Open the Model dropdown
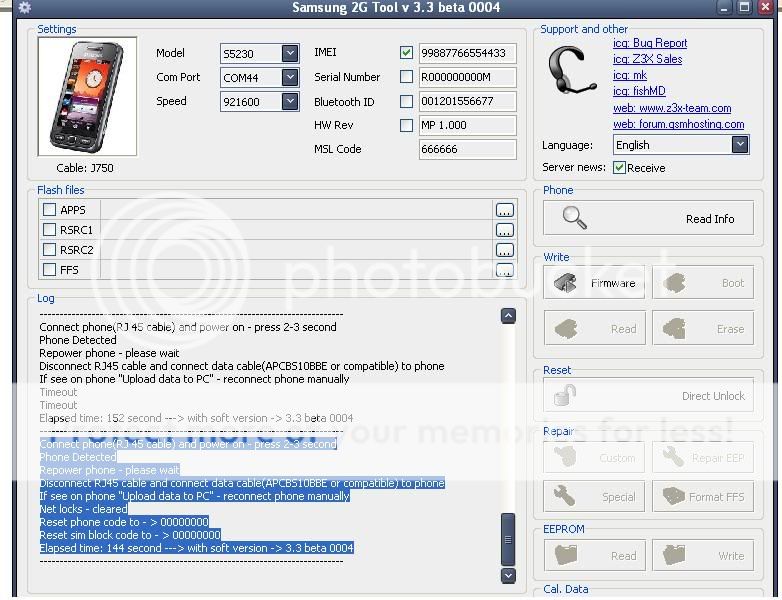 tap(290, 53)
